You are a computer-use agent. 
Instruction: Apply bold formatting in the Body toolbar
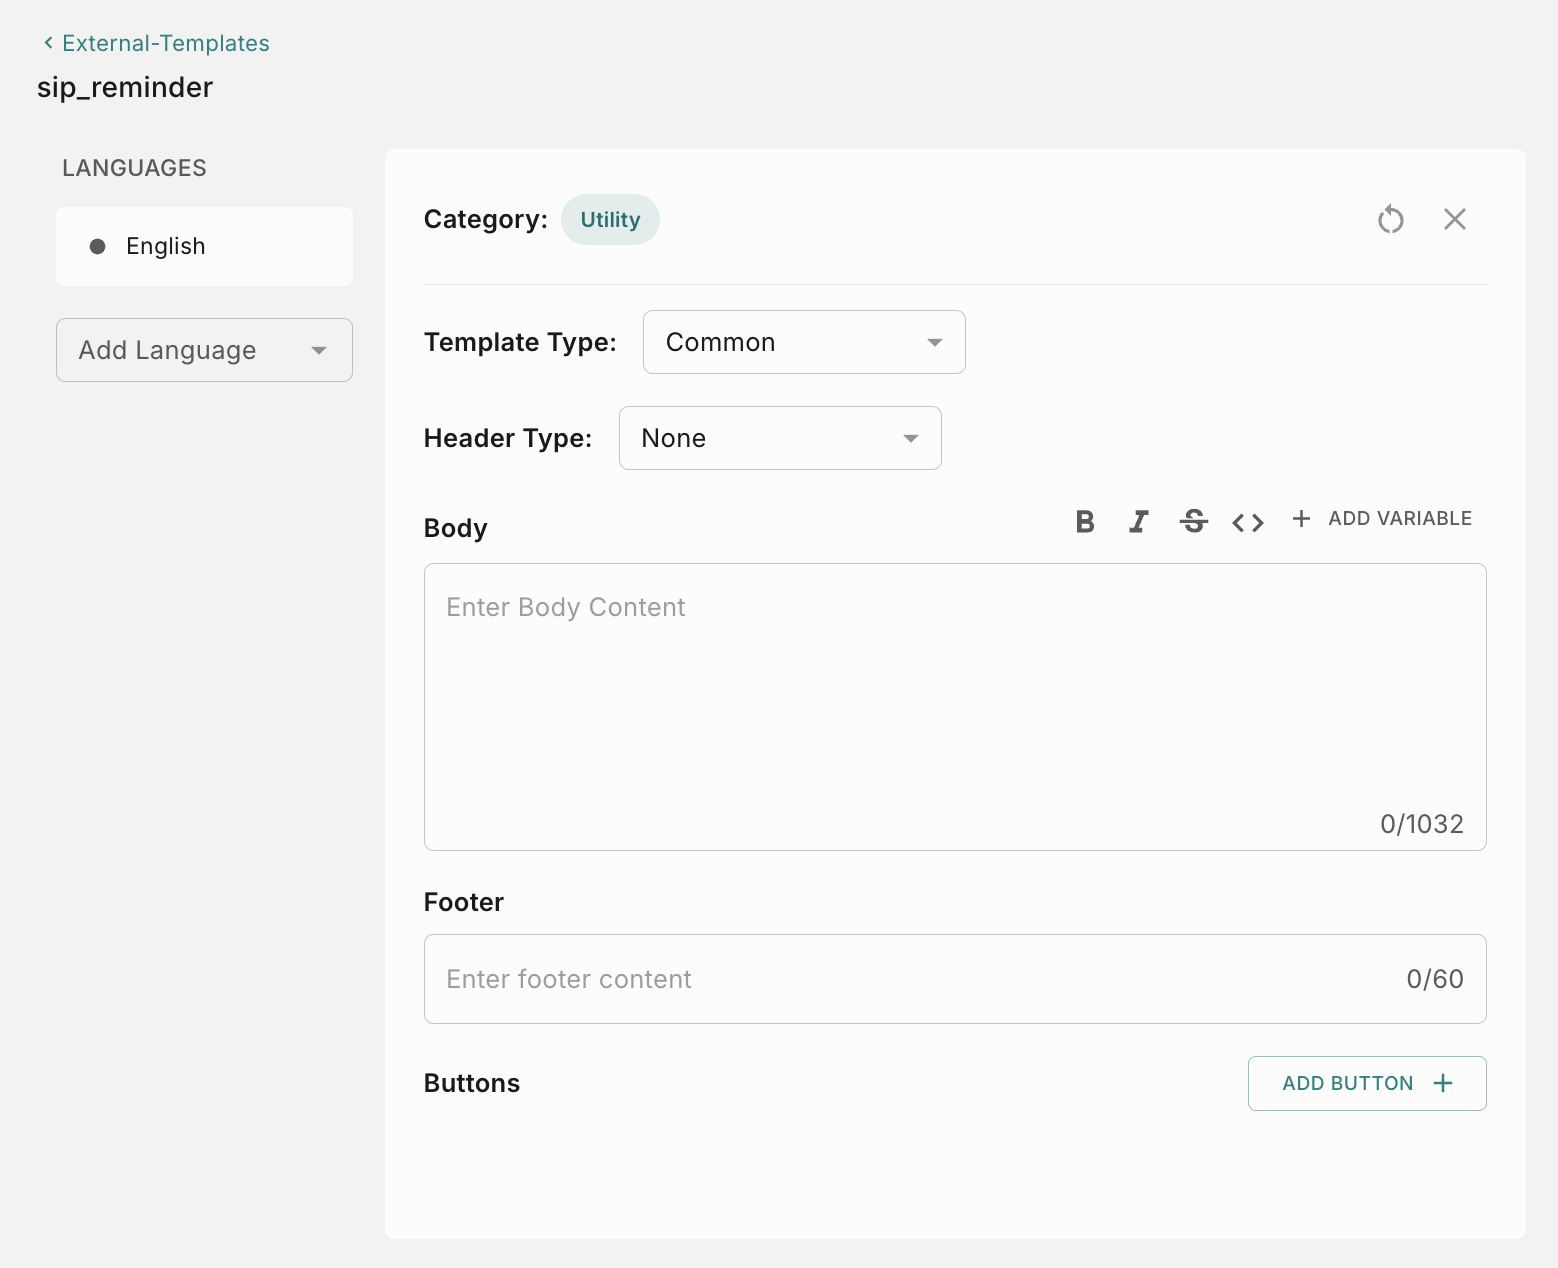tap(1084, 521)
